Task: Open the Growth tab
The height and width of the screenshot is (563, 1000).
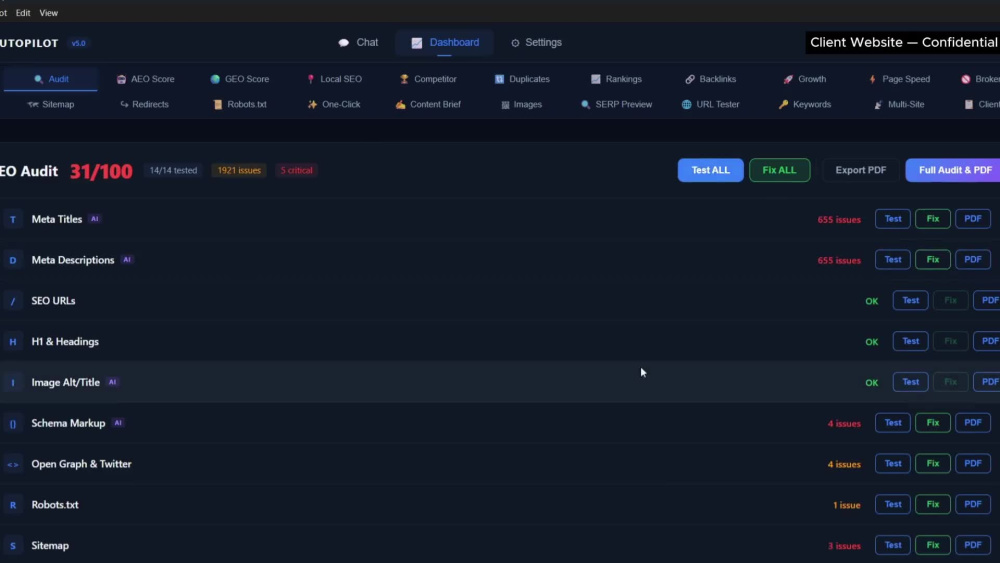Action: (805, 79)
